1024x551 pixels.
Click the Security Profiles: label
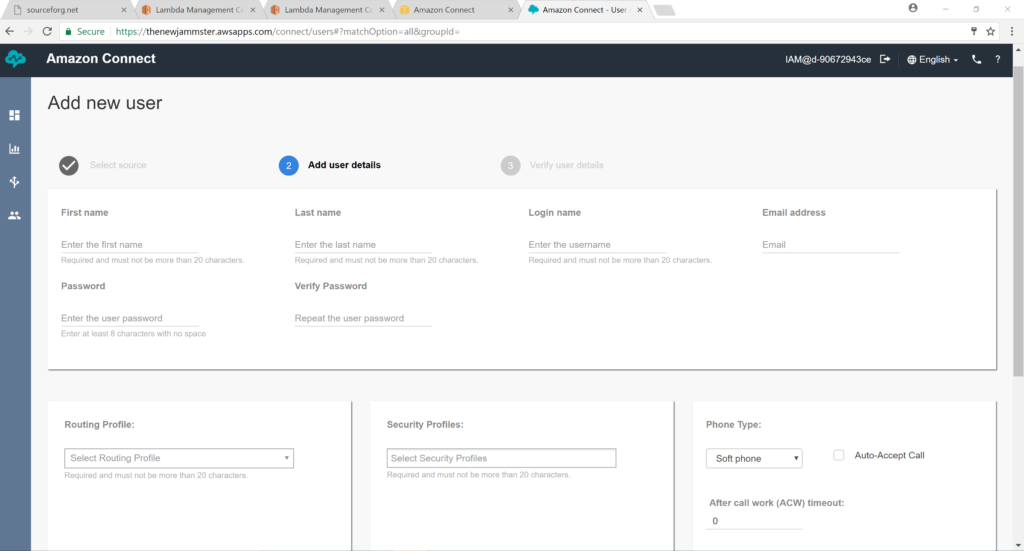point(425,424)
